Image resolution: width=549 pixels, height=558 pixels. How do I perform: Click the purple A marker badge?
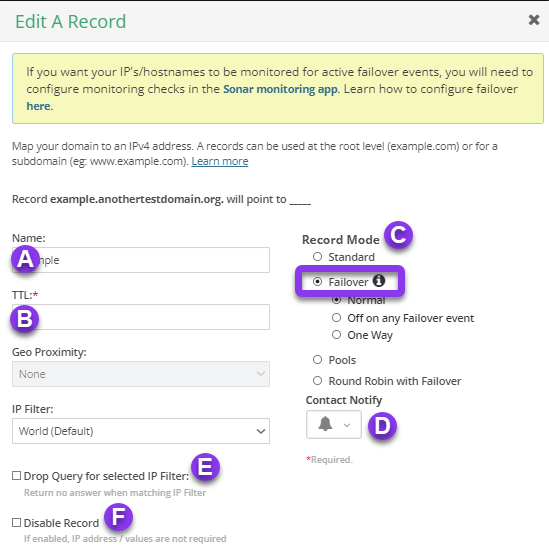[x=25, y=259]
